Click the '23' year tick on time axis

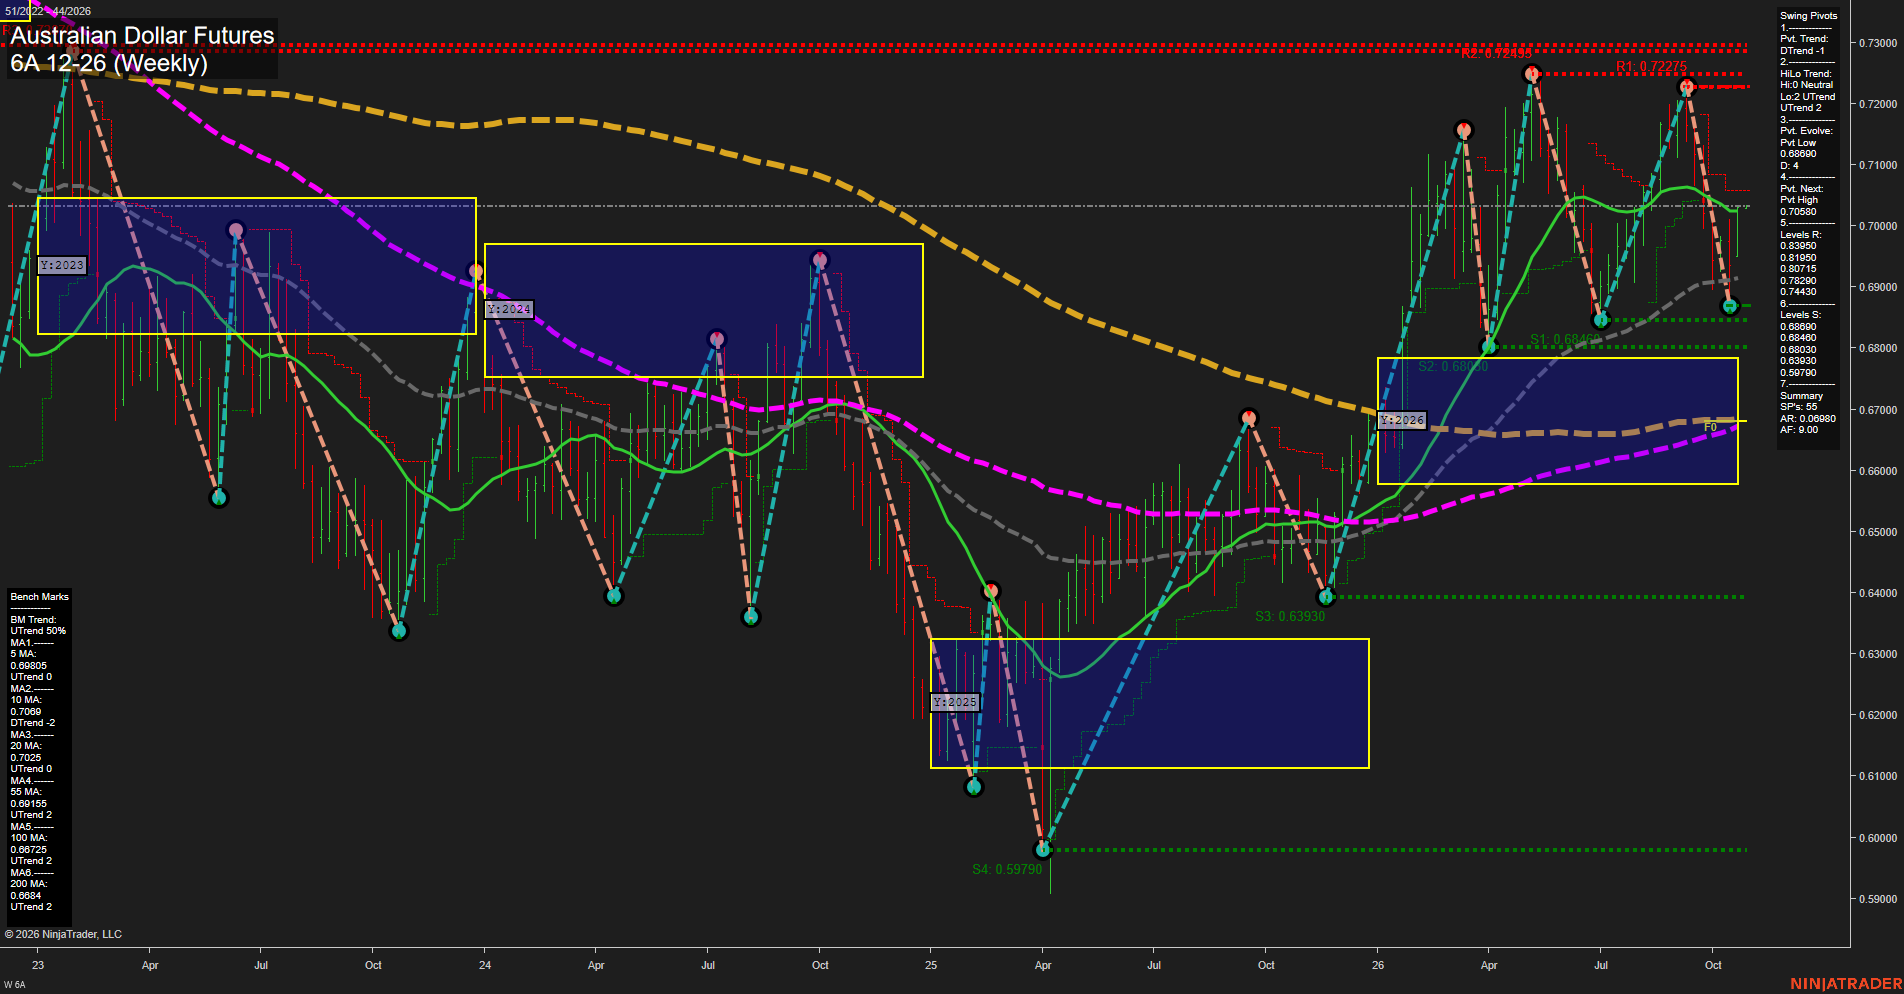(38, 965)
